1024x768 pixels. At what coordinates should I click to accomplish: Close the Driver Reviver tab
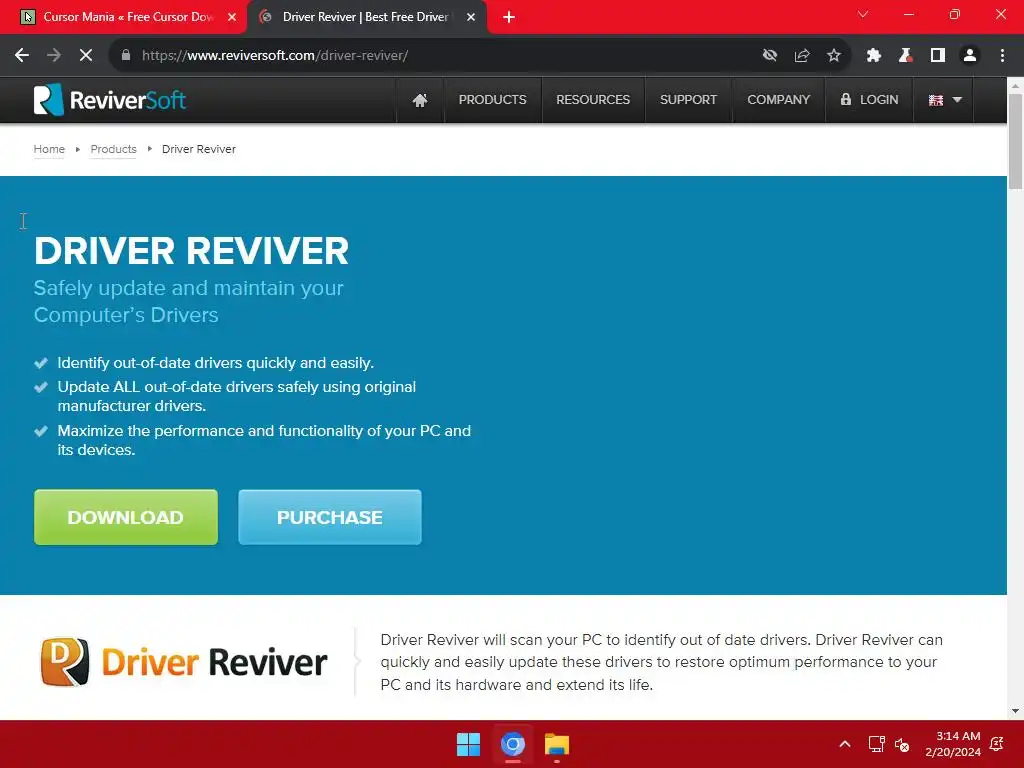471,17
